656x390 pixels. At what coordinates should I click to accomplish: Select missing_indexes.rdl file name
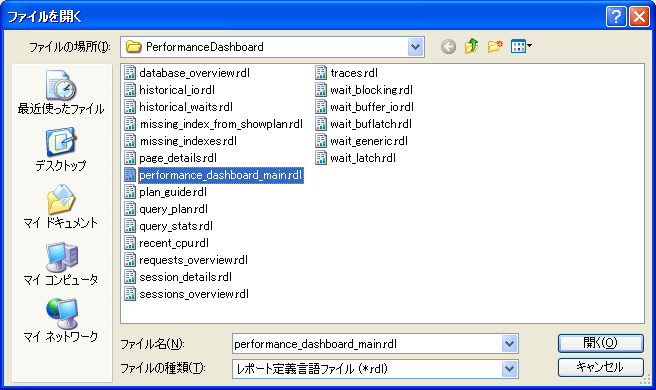pyautogui.click(x=188, y=141)
